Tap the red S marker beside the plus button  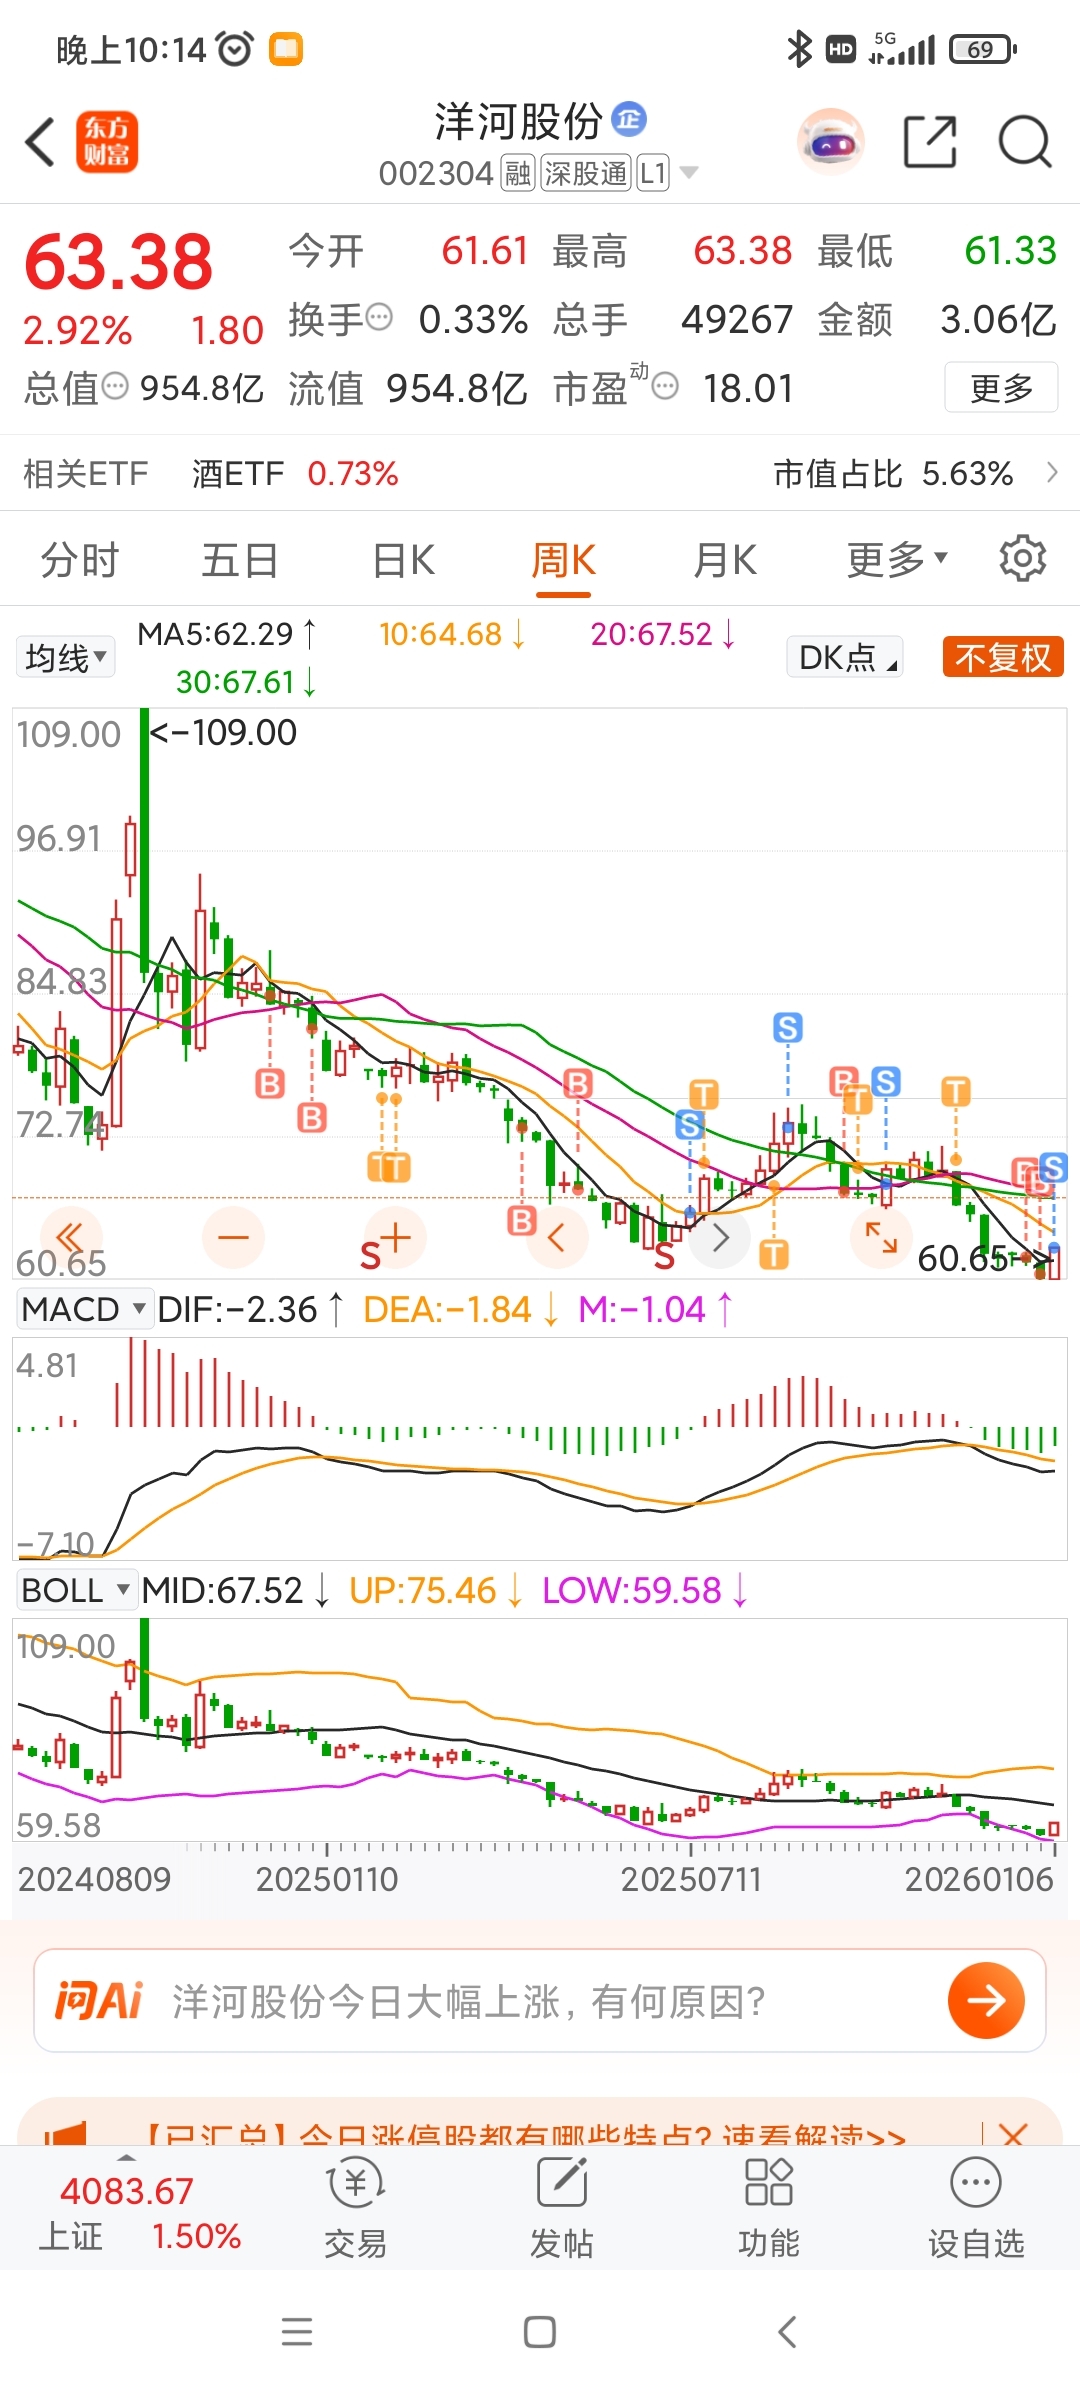point(370,1254)
